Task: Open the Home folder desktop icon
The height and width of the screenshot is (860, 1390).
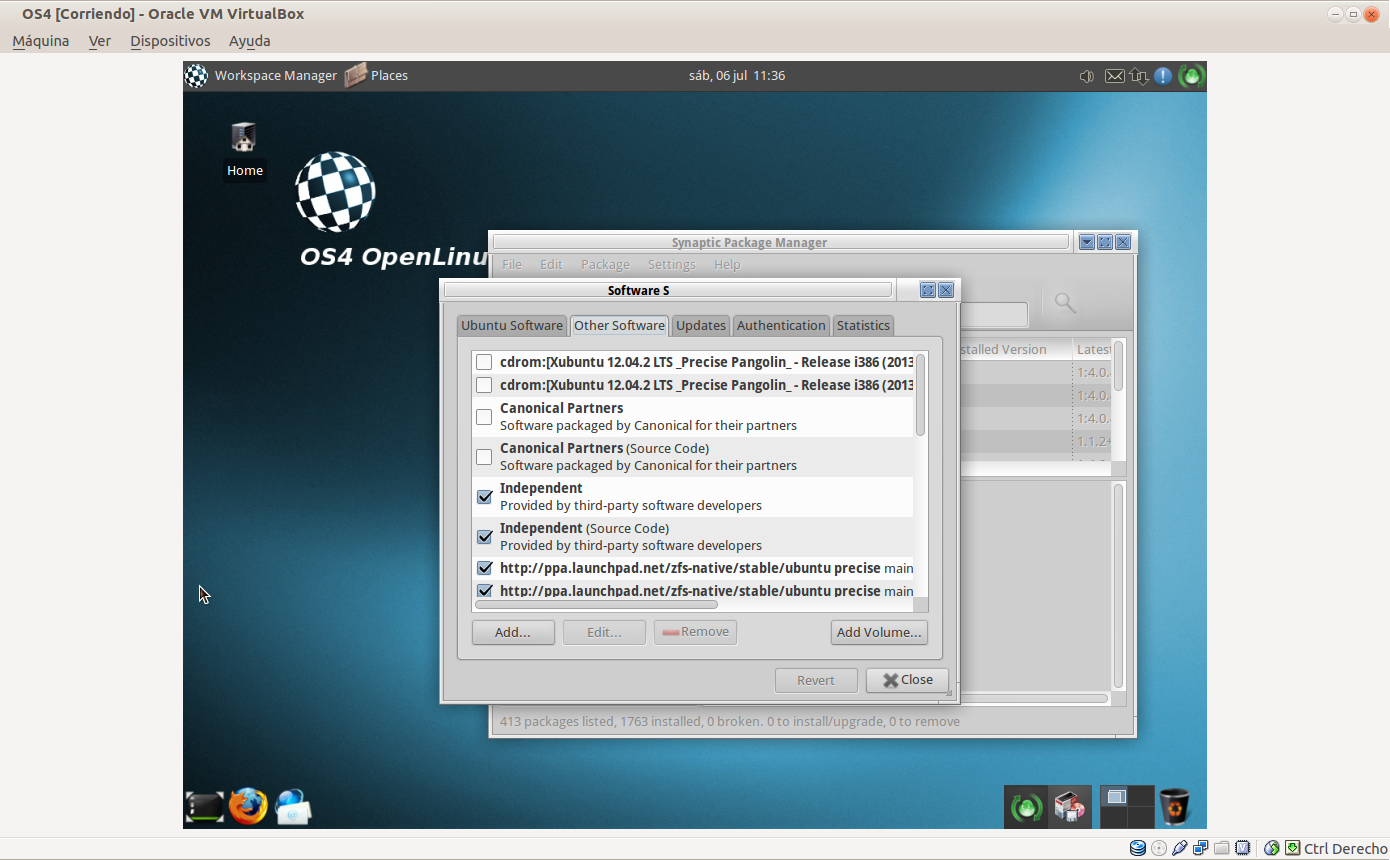Action: click(243, 139)
